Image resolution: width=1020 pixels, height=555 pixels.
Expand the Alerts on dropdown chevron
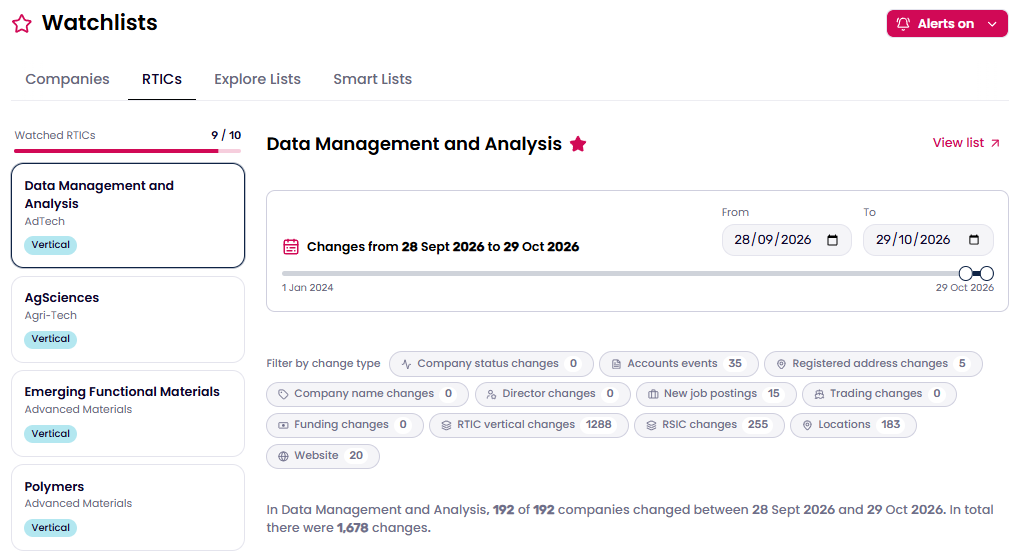tap(992, 24)
